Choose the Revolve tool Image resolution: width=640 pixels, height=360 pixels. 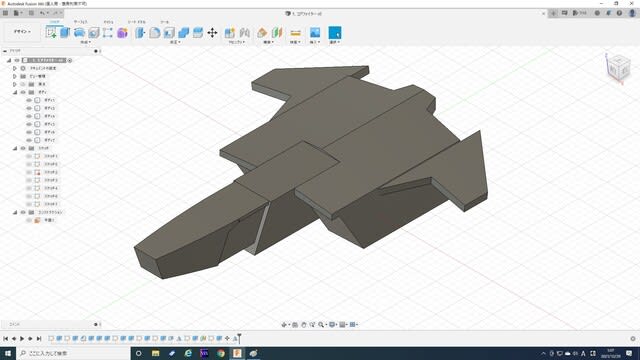(x=79, y=33)
